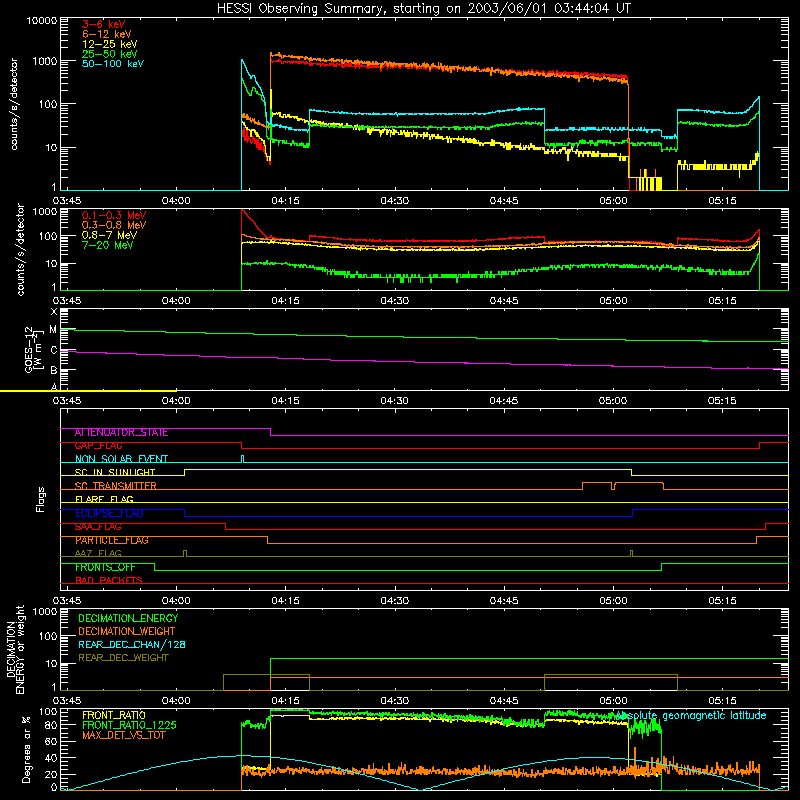Viewport: 800px width, 800px height.
Task: Click the 0.3-0.8 MeV legend label
Action: [114, 225]
